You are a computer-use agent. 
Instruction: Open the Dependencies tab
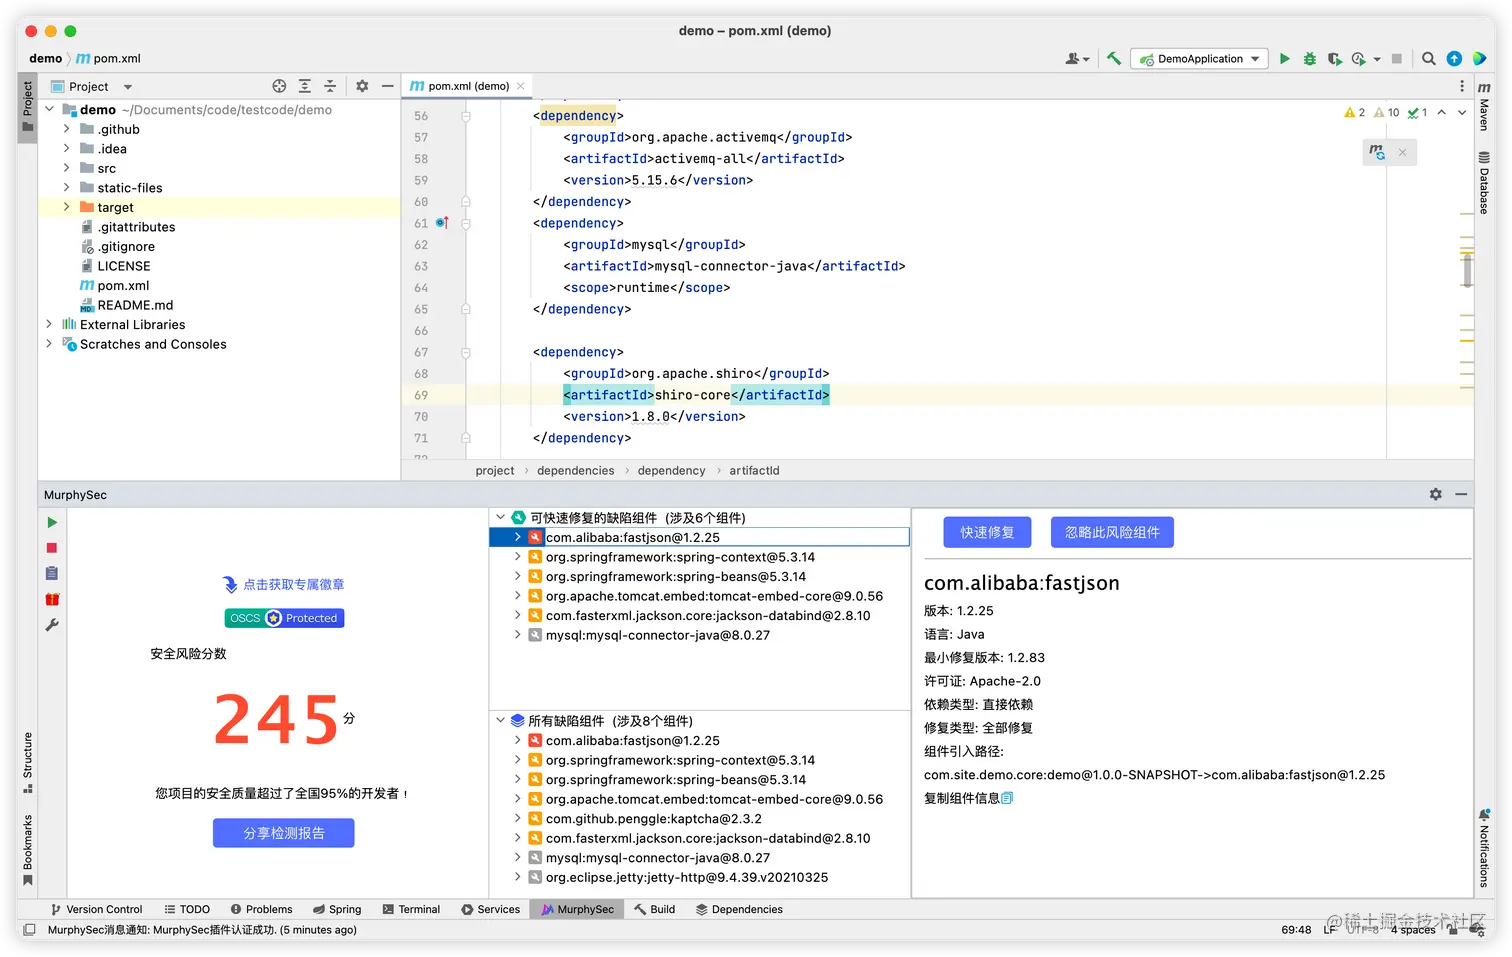(x=739, y=909)
